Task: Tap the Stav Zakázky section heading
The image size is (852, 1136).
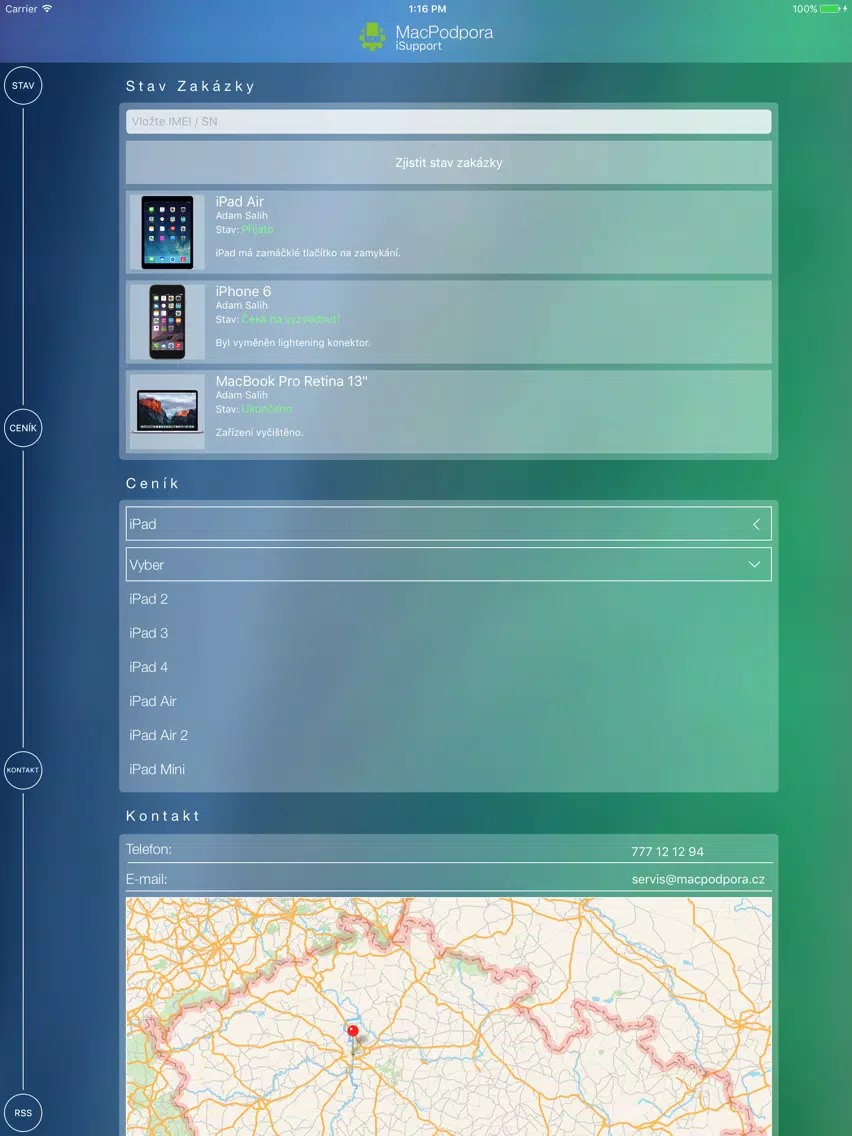Action: pyautogui.click(x=191, y=86)
